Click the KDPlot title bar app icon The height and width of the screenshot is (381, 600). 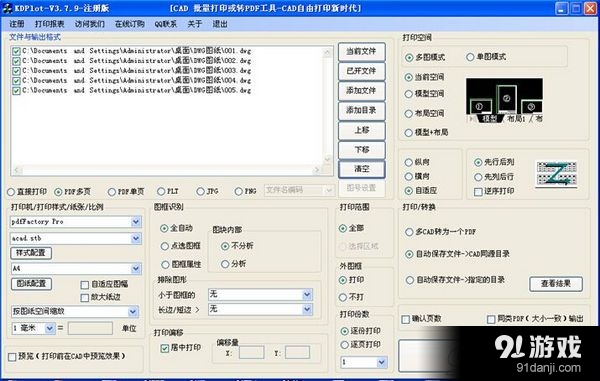coord(7,7)
